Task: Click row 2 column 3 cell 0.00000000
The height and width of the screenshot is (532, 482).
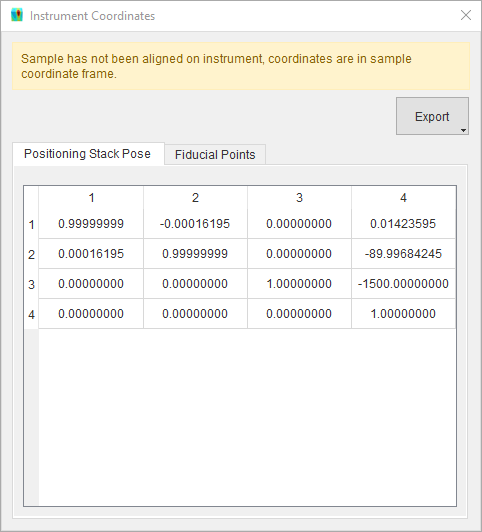Action: point(299,254)
